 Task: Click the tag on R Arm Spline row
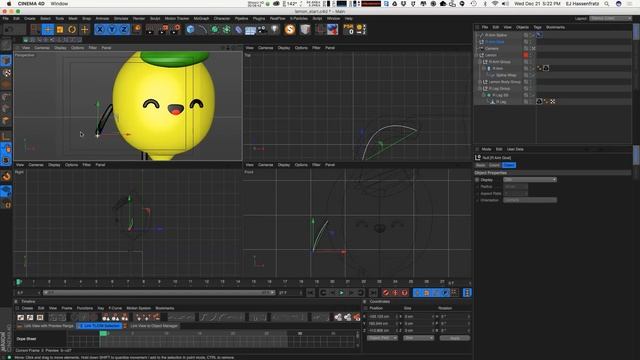(539, 35)
